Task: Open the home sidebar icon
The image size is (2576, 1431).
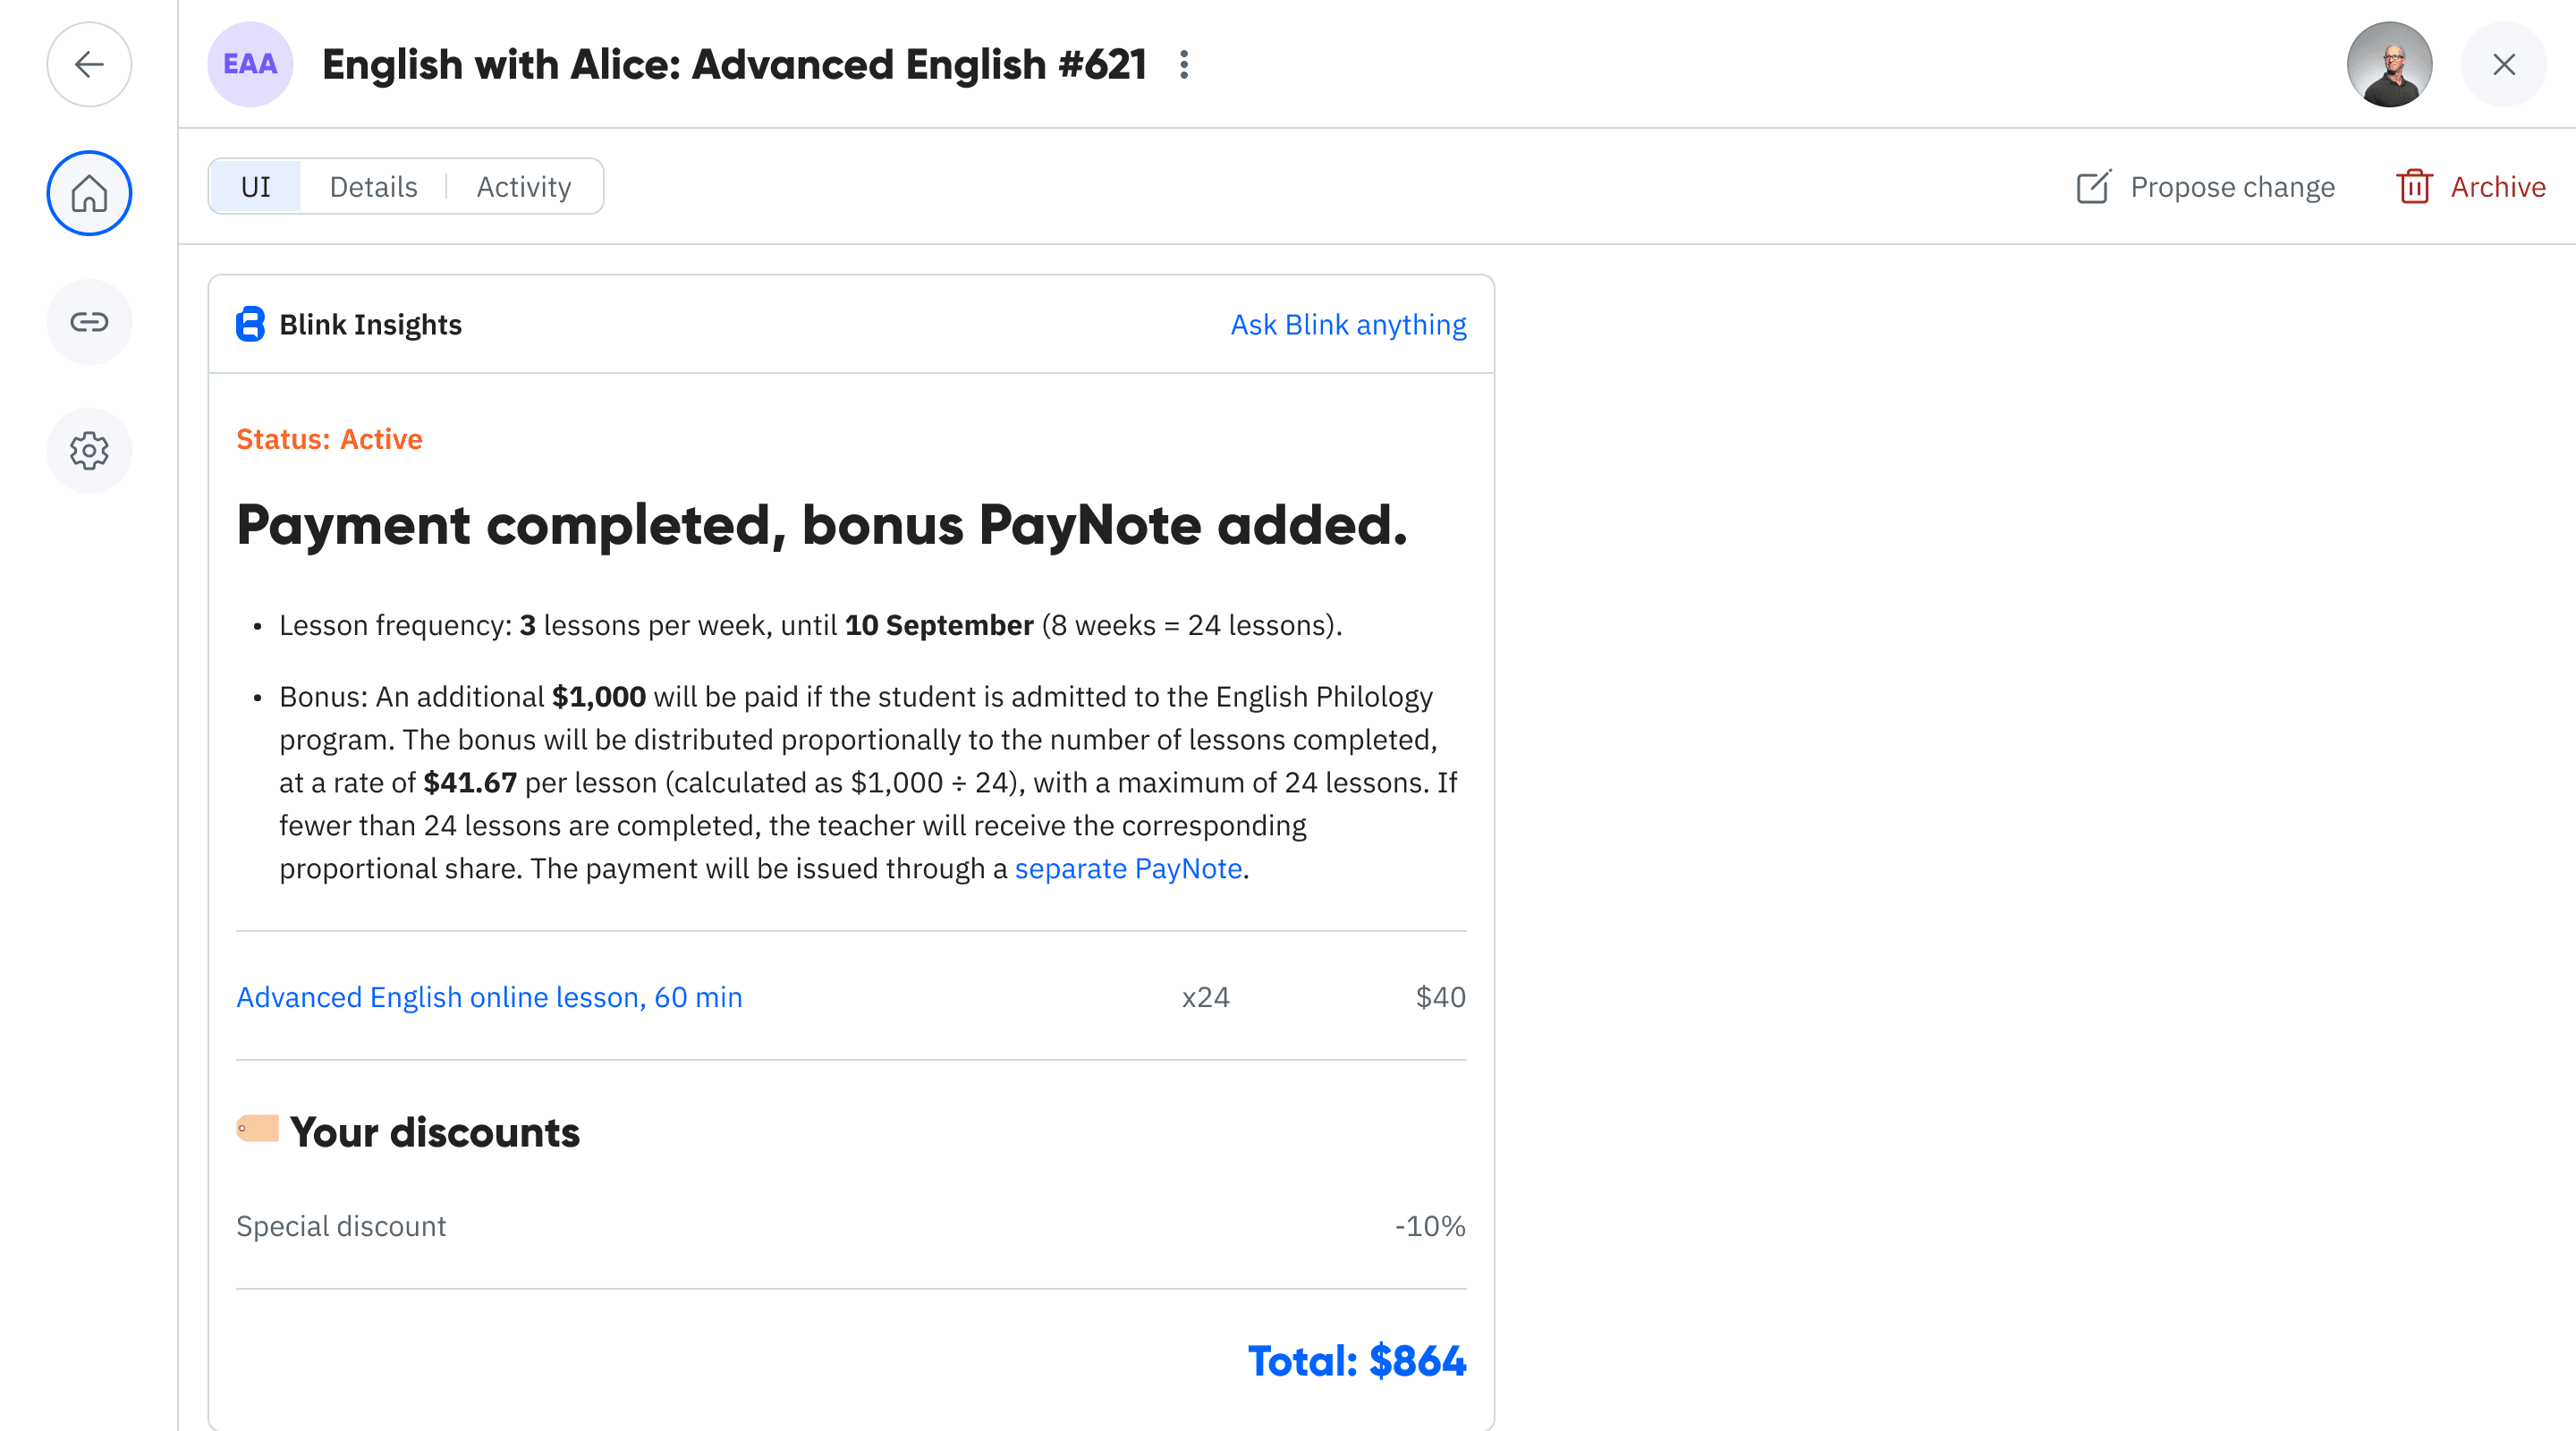Action: [x=89, y=193]
